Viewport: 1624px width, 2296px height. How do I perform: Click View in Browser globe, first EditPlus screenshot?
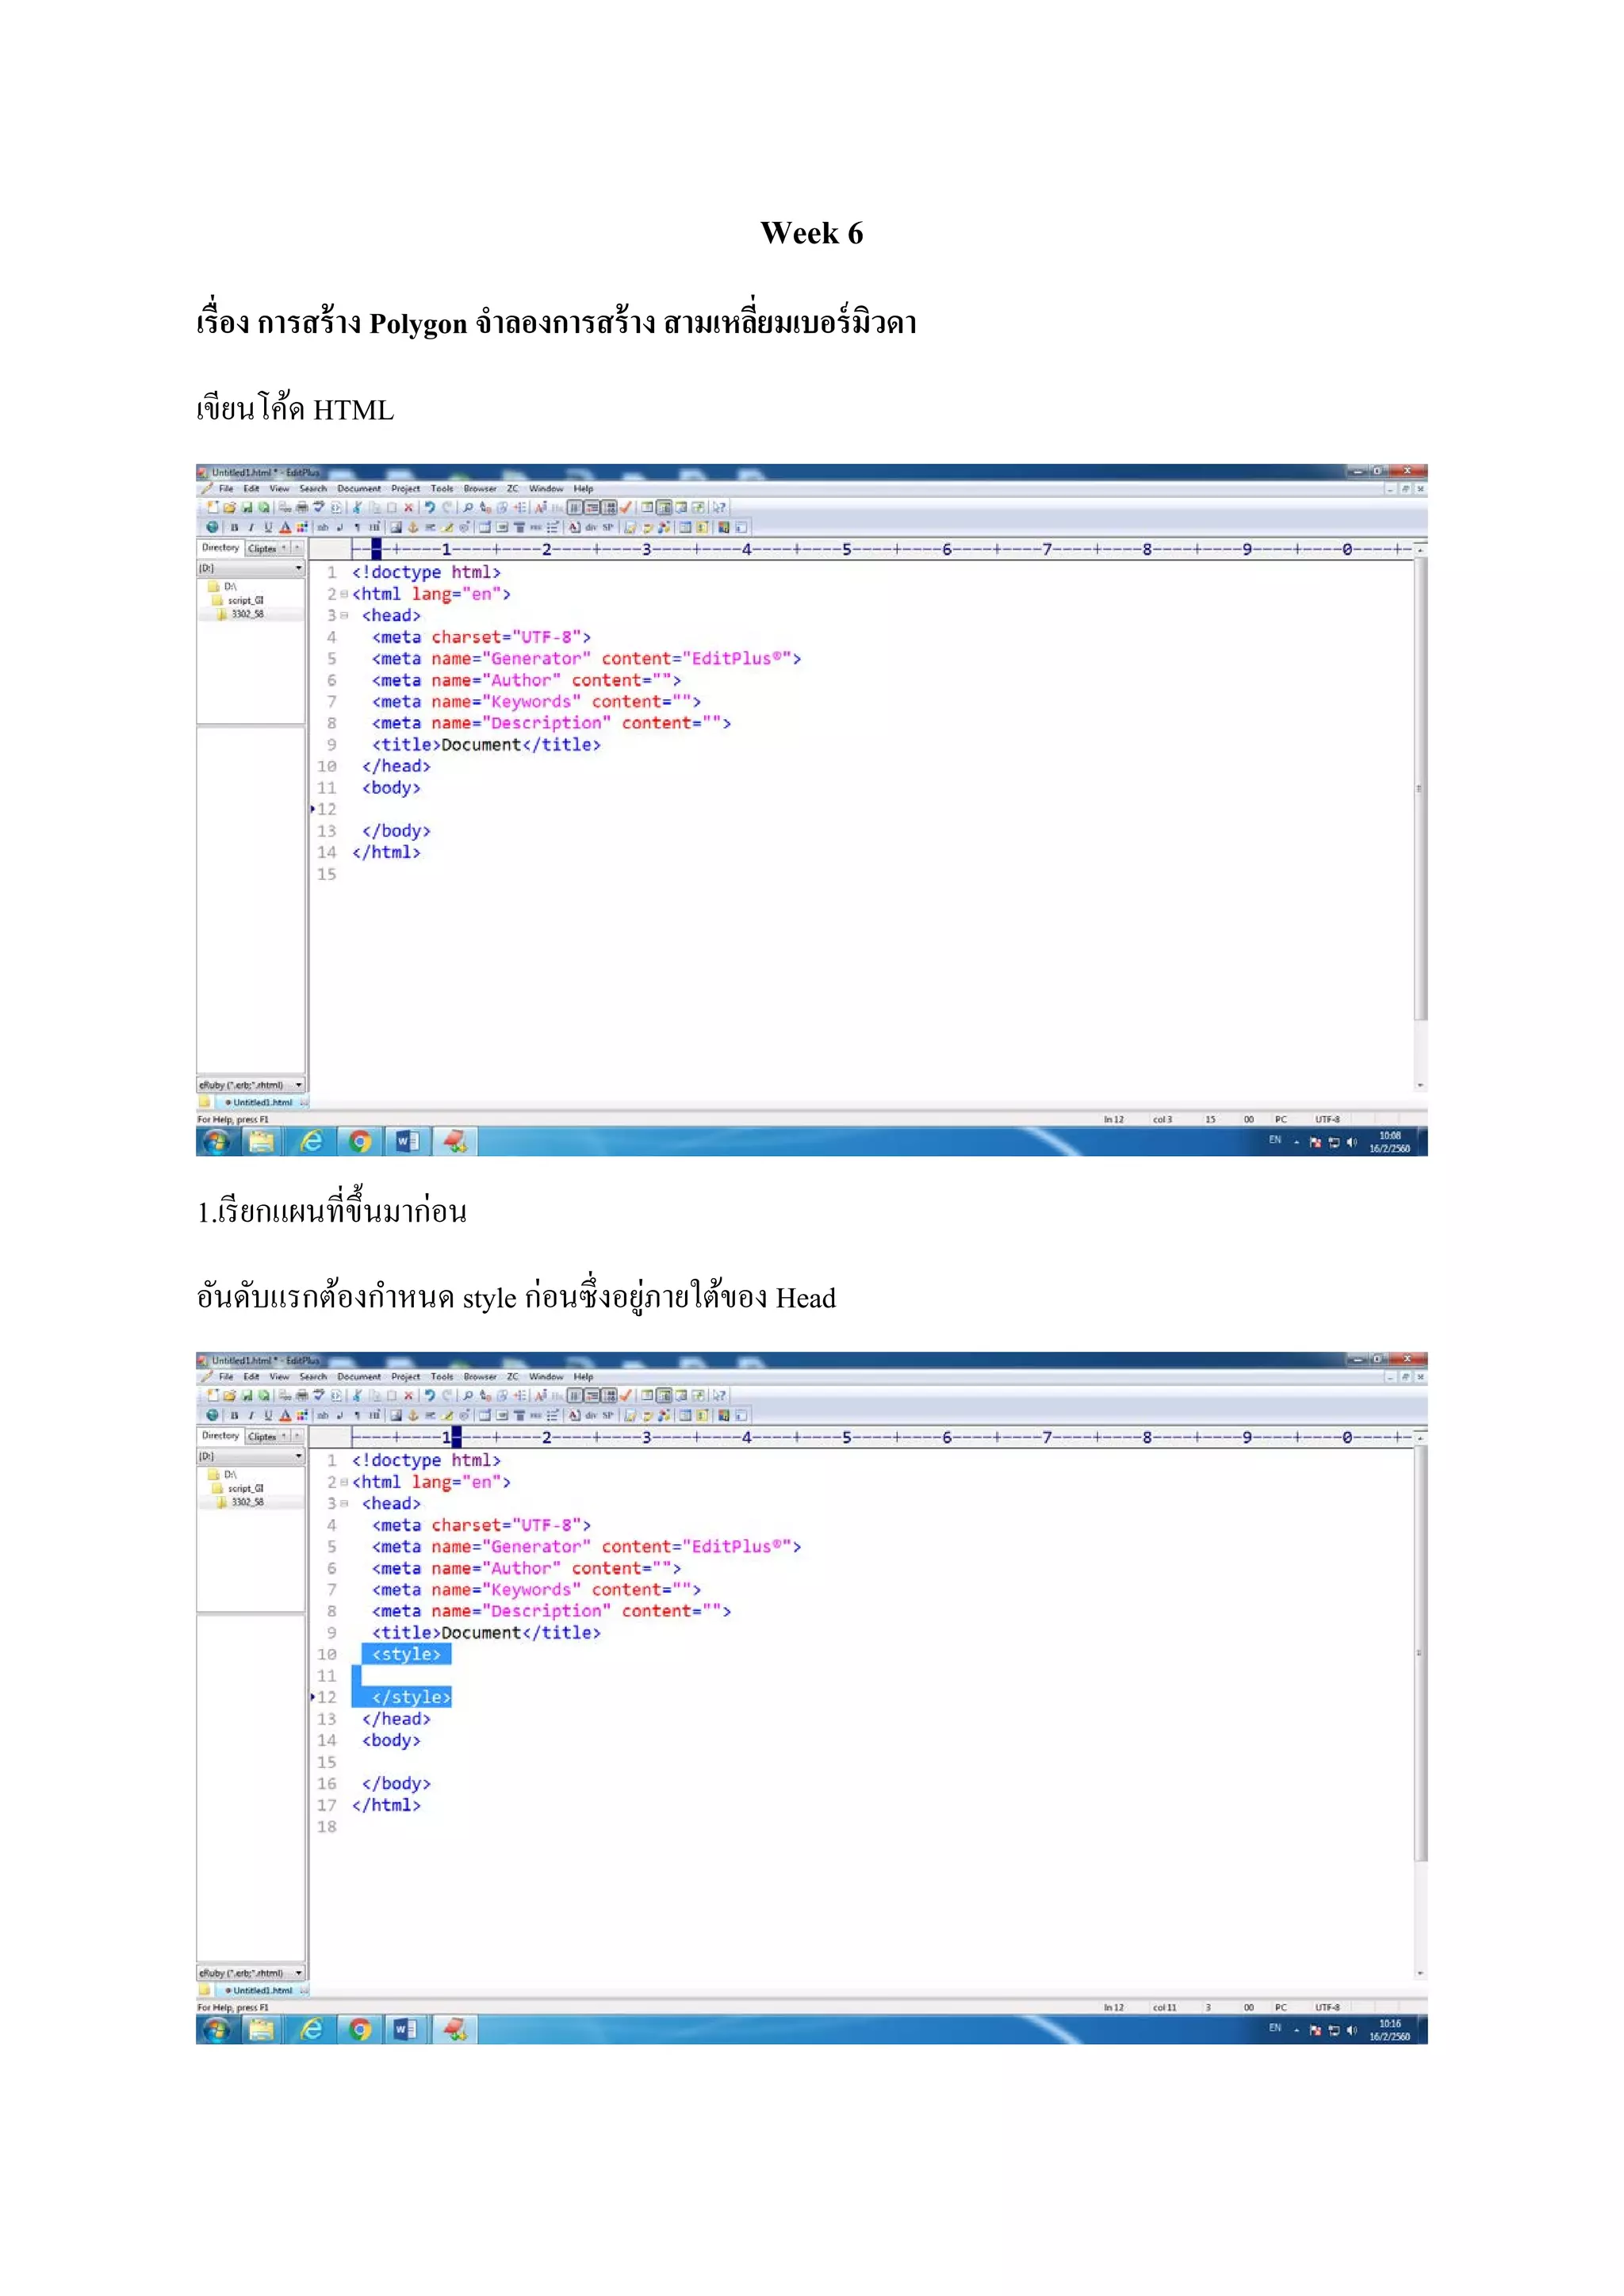click(x=212, y=528)
